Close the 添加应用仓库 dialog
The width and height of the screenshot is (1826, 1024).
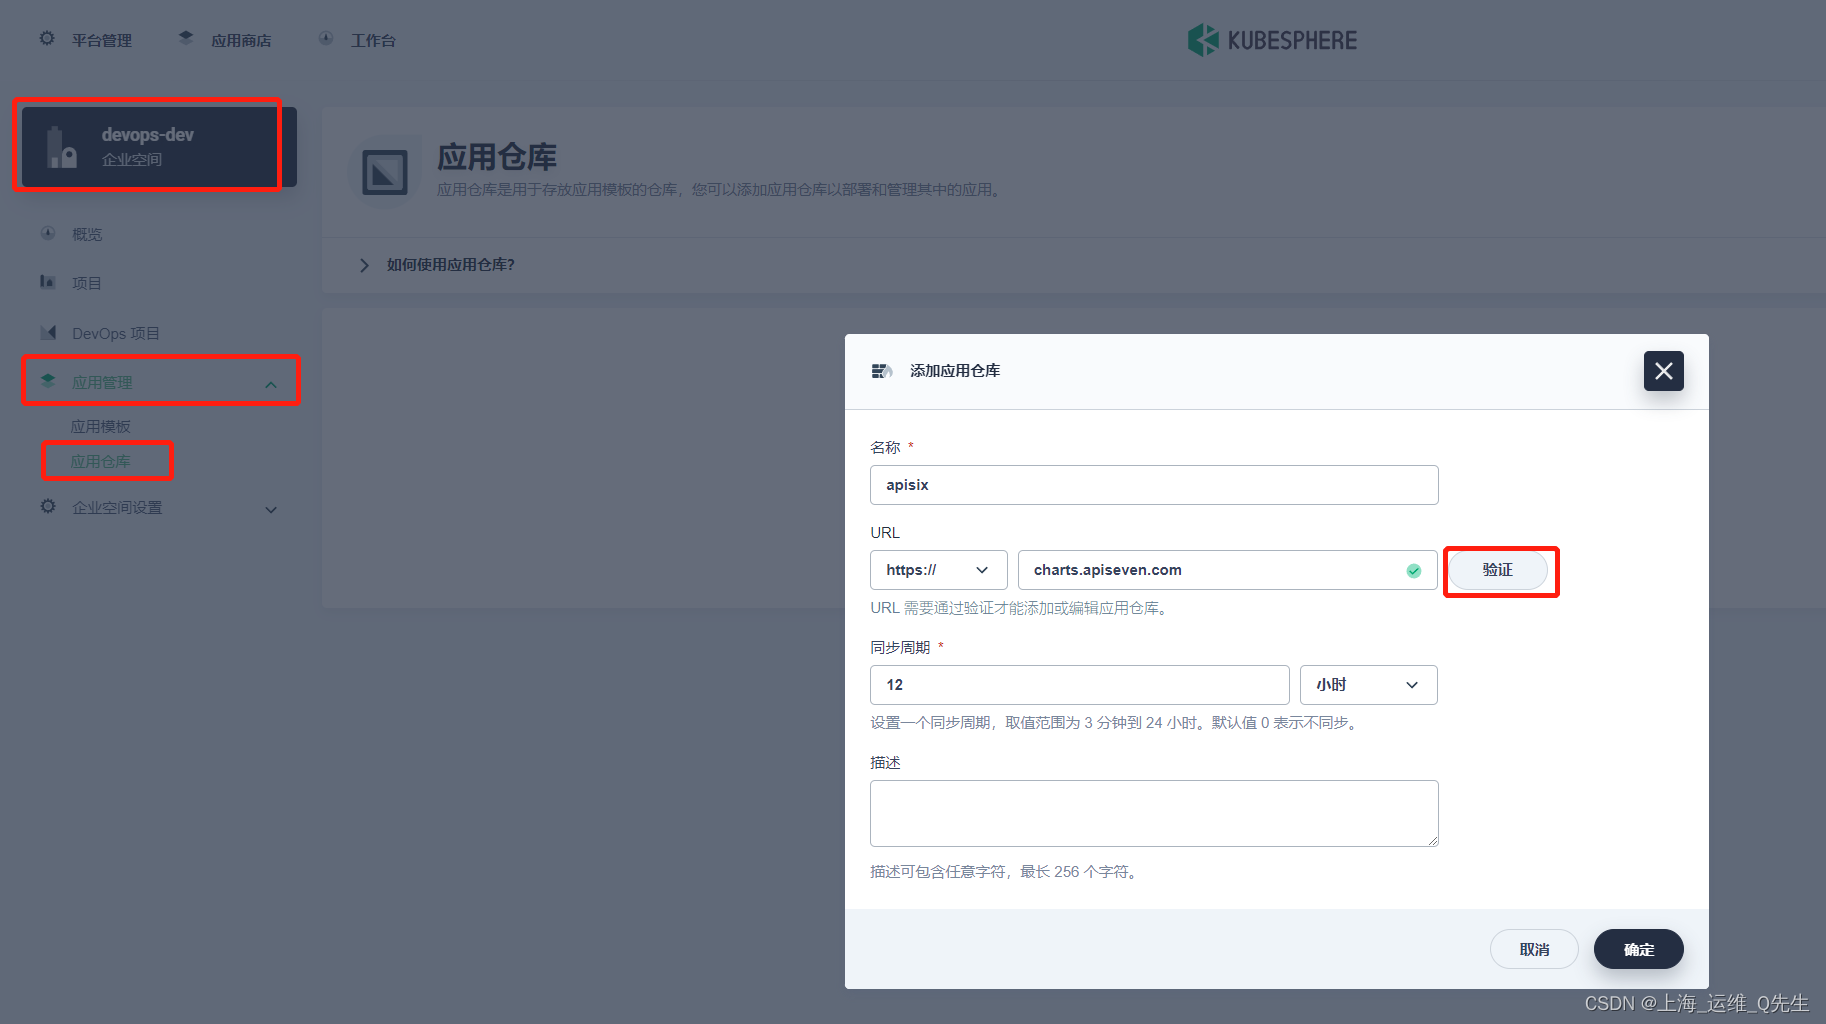point(1664,371)
